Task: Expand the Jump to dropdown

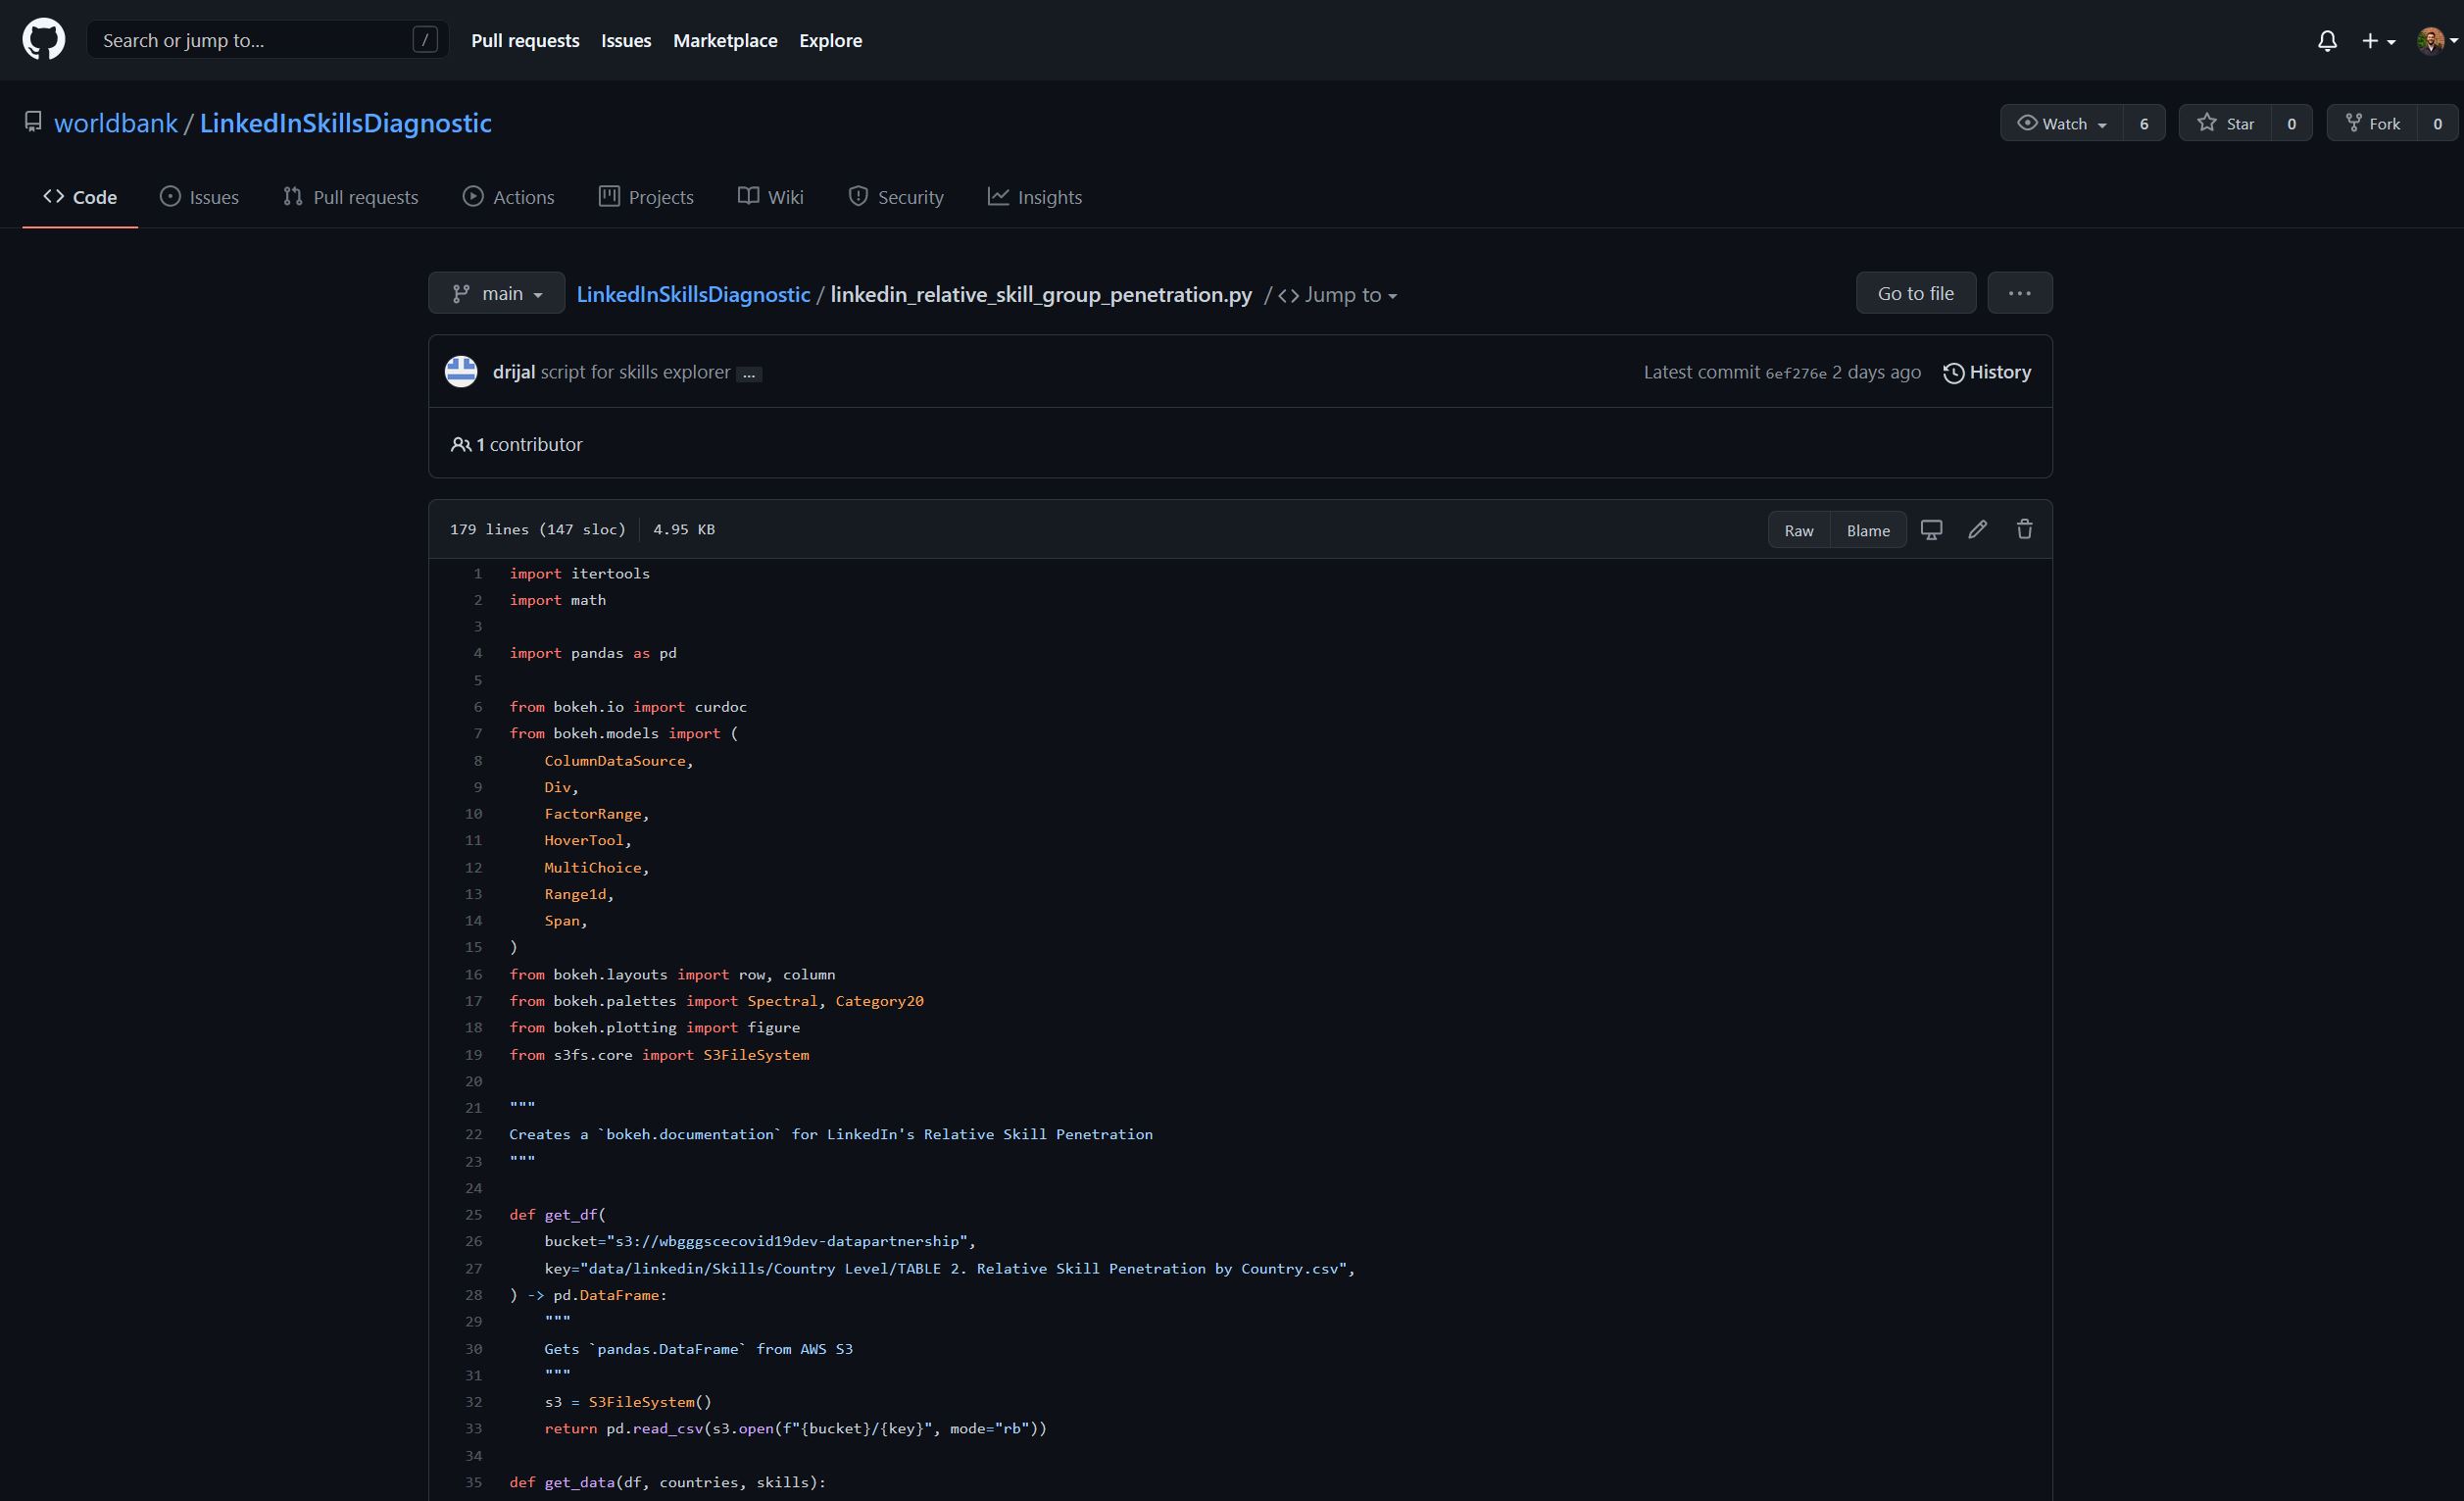Action: [1340, 295]
